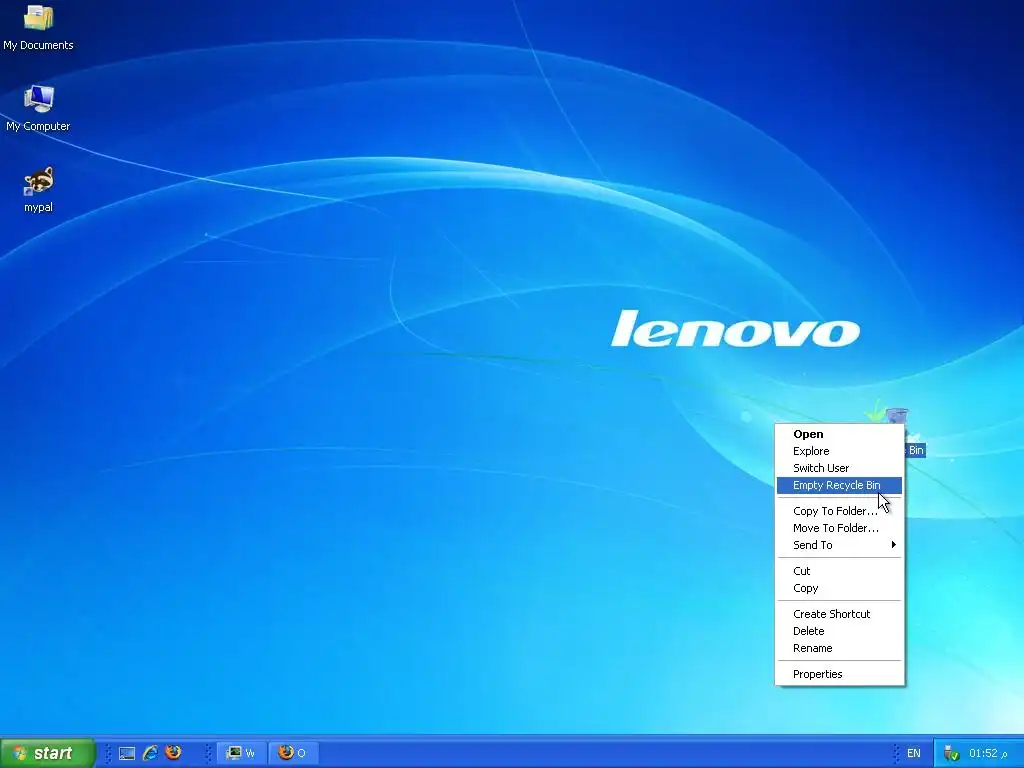Click the Start button
The width and height of the screenshot is (1024, 768).
pyautogui.click(x=48, y=753)
